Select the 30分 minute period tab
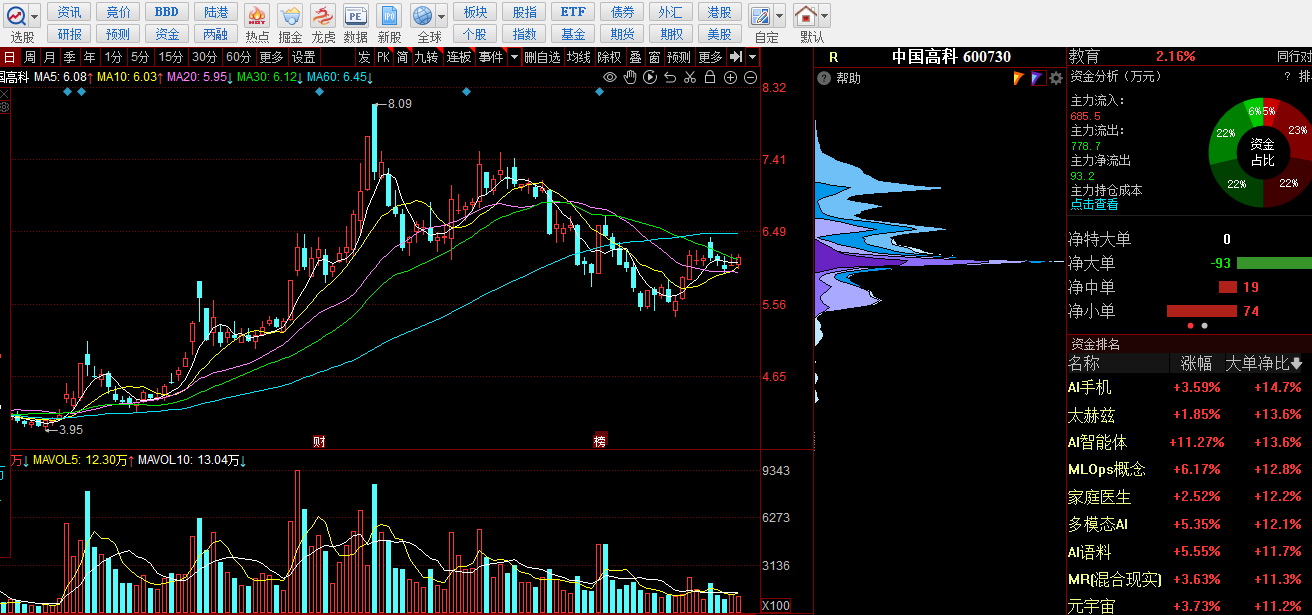 pos(205,57)
